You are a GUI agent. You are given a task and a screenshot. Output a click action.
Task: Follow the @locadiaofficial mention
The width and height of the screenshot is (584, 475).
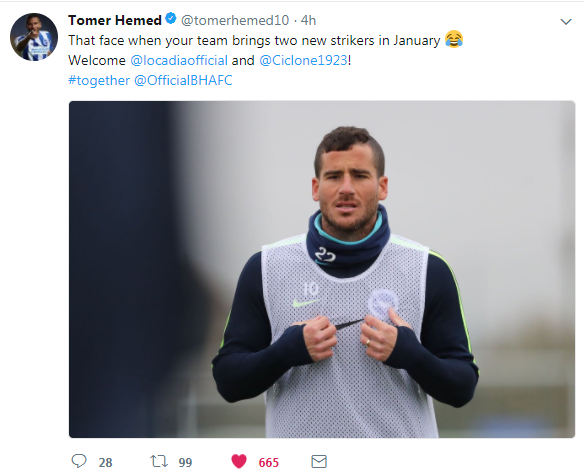179,60
